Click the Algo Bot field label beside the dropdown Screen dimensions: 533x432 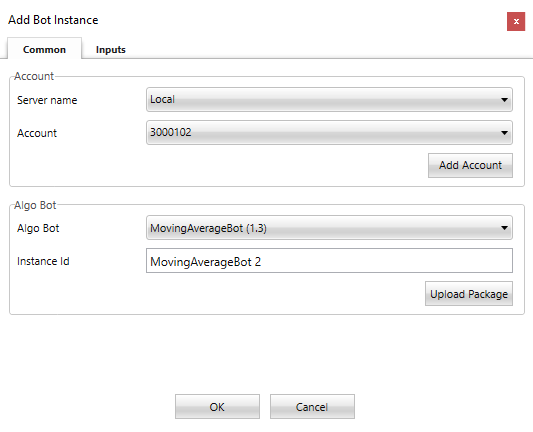click(x=38, y=228)
